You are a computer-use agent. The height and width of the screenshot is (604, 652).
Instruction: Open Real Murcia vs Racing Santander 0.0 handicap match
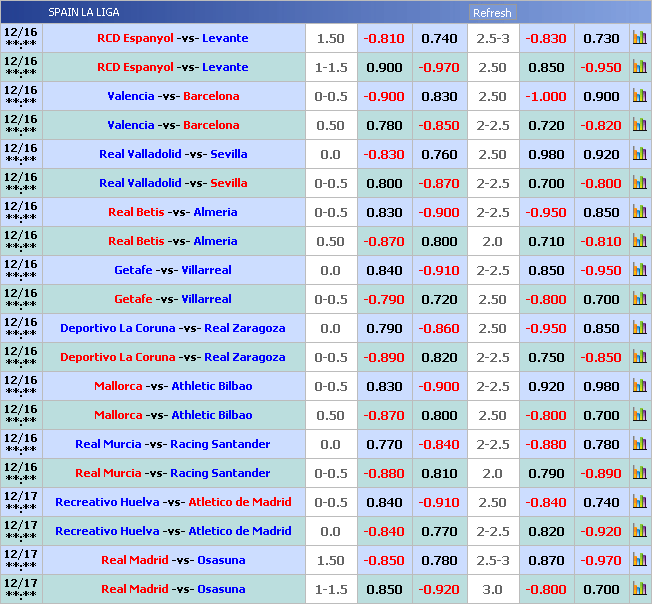click(x=173, y=444)
